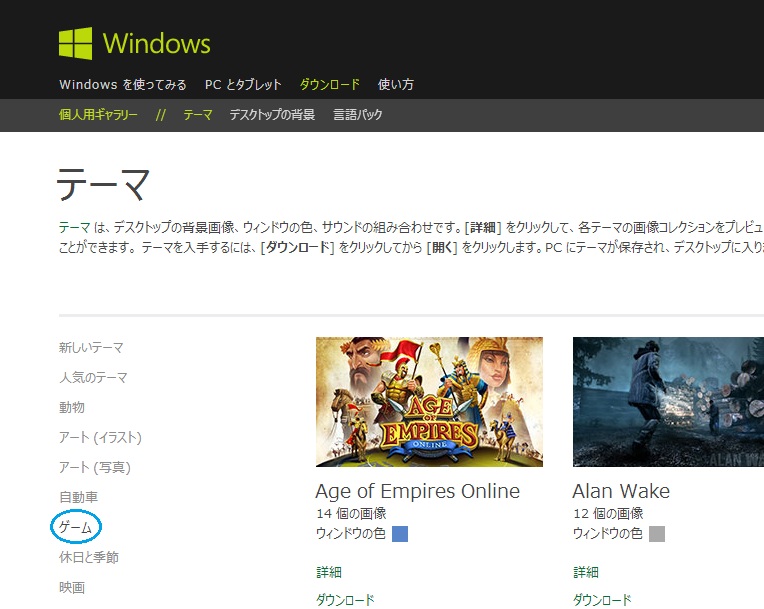The width and height of the screenshot is (764, 609).
Task: Switch to the 言語パック tab
Action: click(x=358, y=115)
